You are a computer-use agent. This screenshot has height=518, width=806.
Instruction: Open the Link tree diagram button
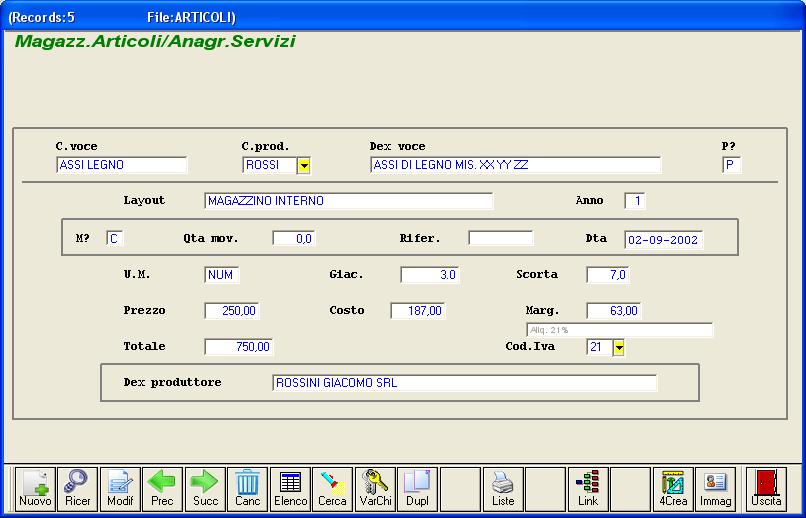click(588, 489)
